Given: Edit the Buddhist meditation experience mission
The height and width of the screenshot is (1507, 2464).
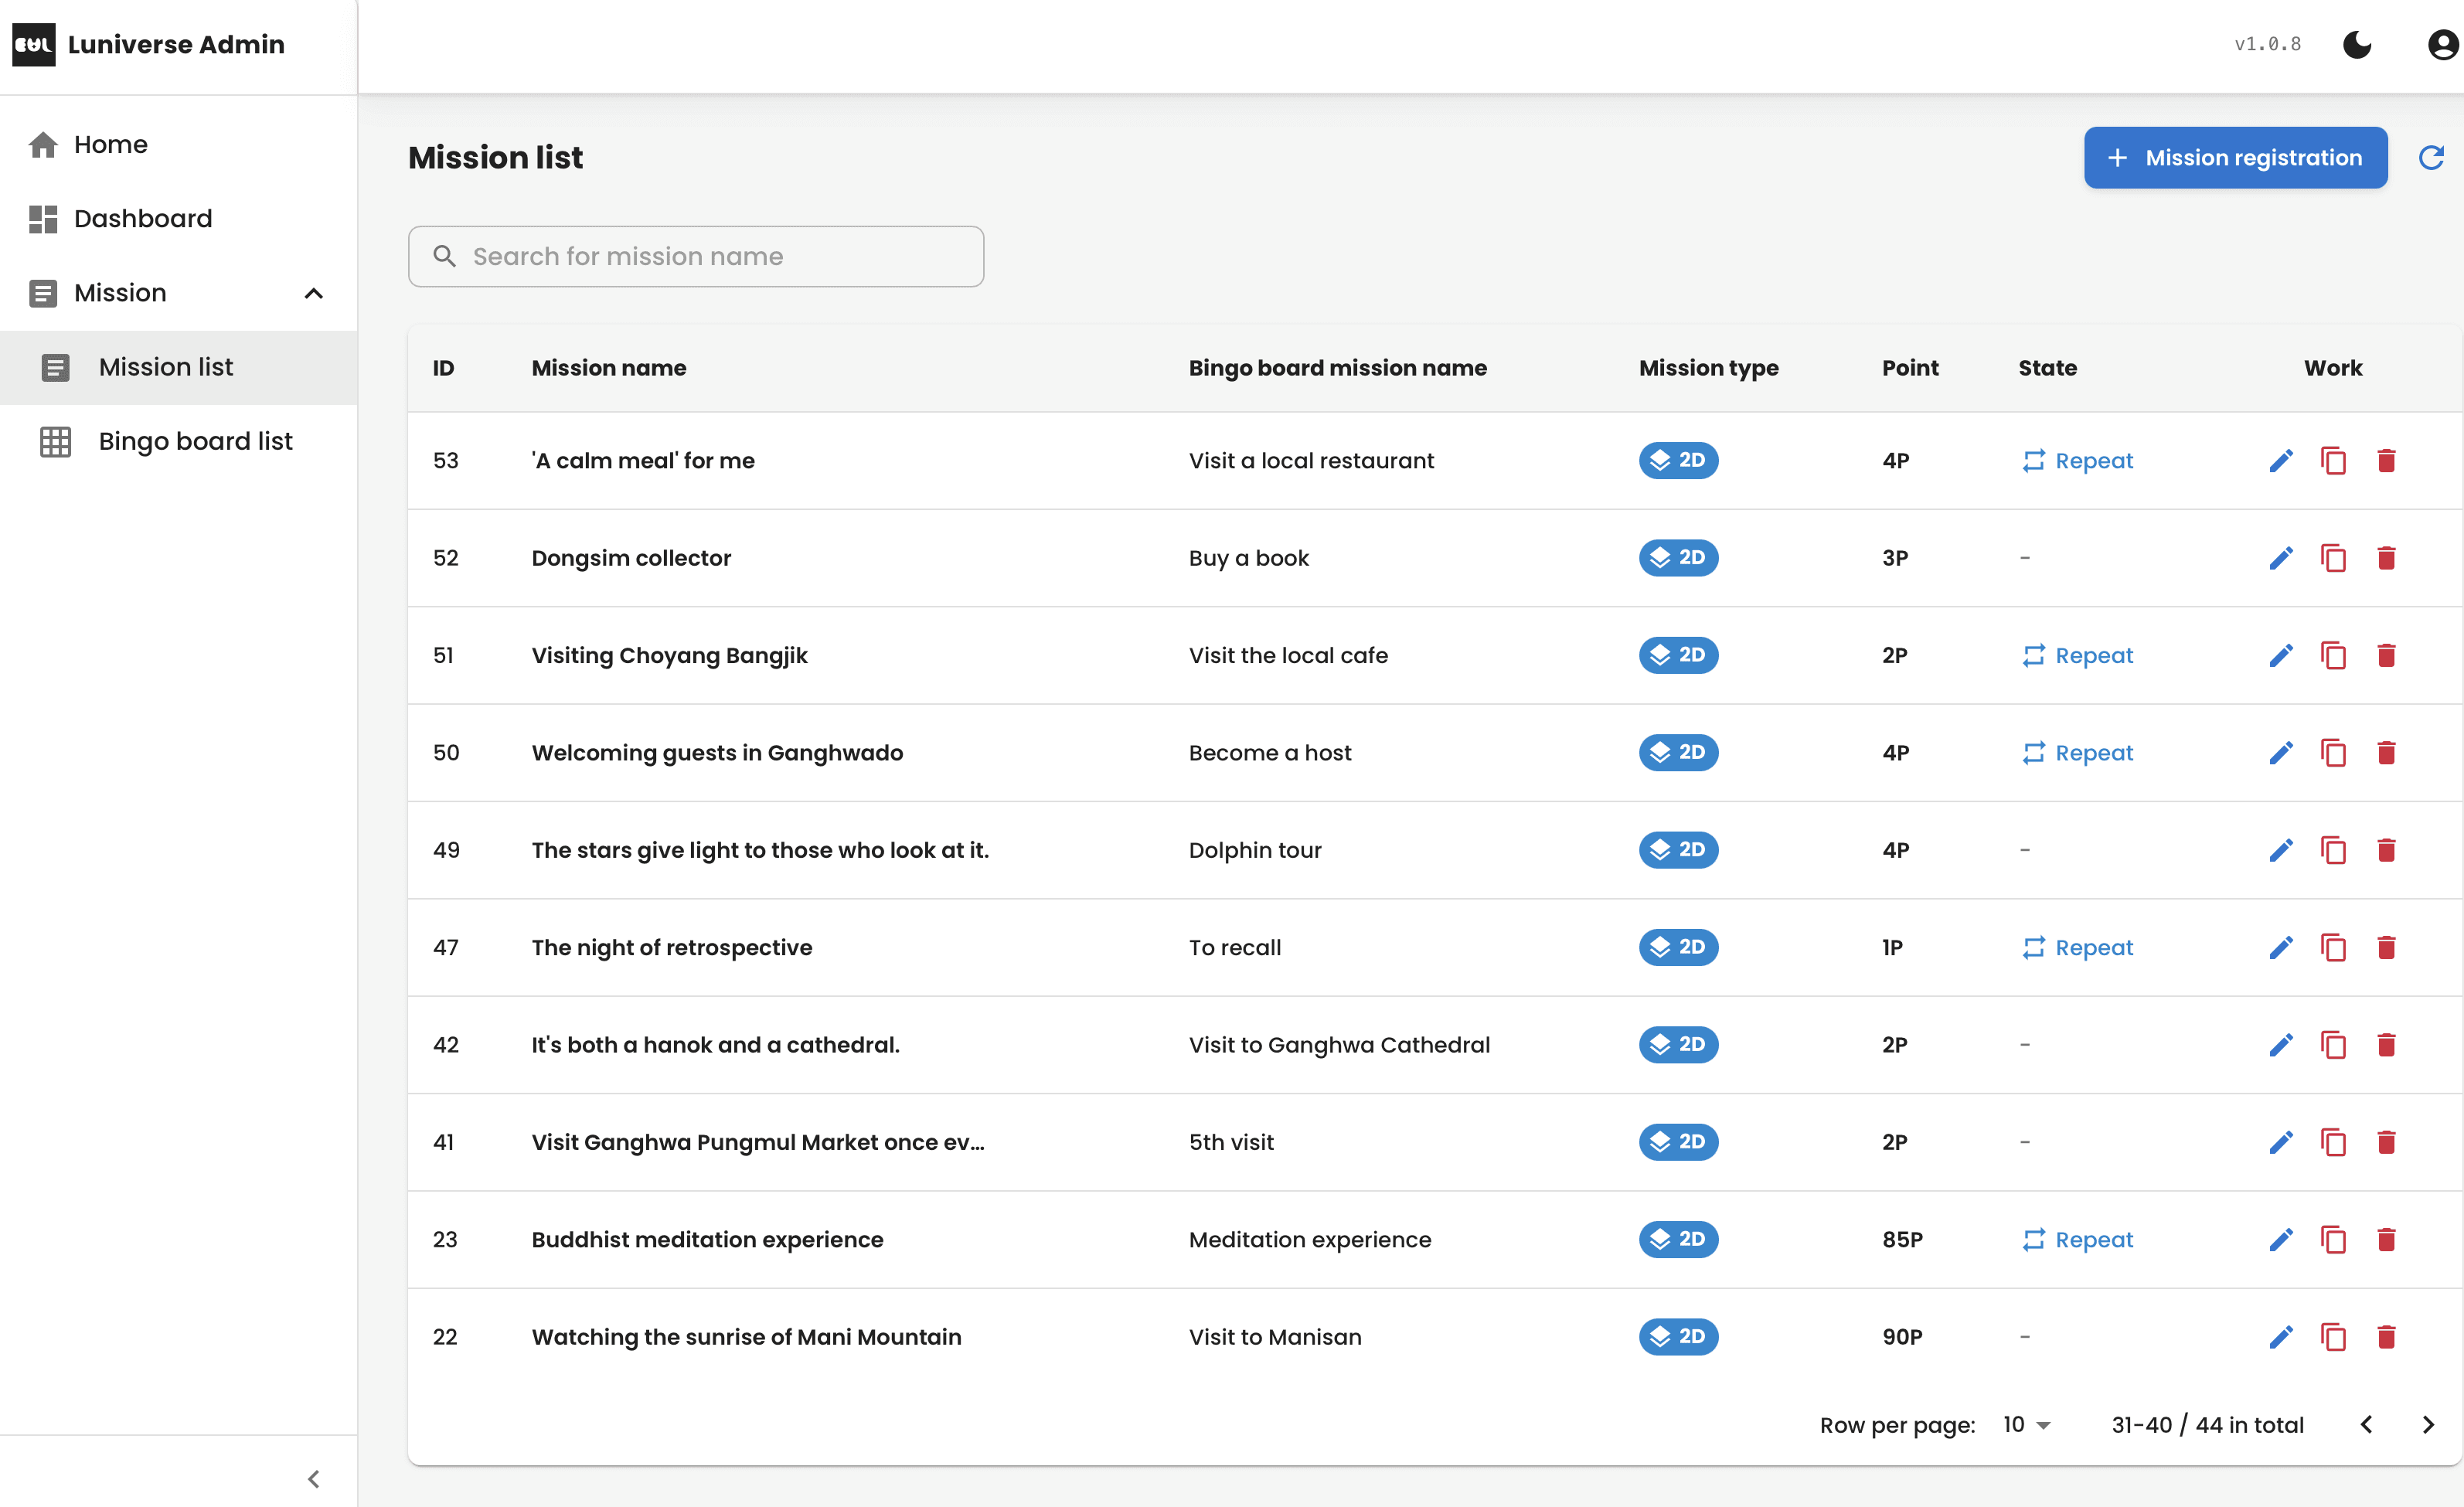Looking at the screenshot, I should [x=2280, y=1240].
